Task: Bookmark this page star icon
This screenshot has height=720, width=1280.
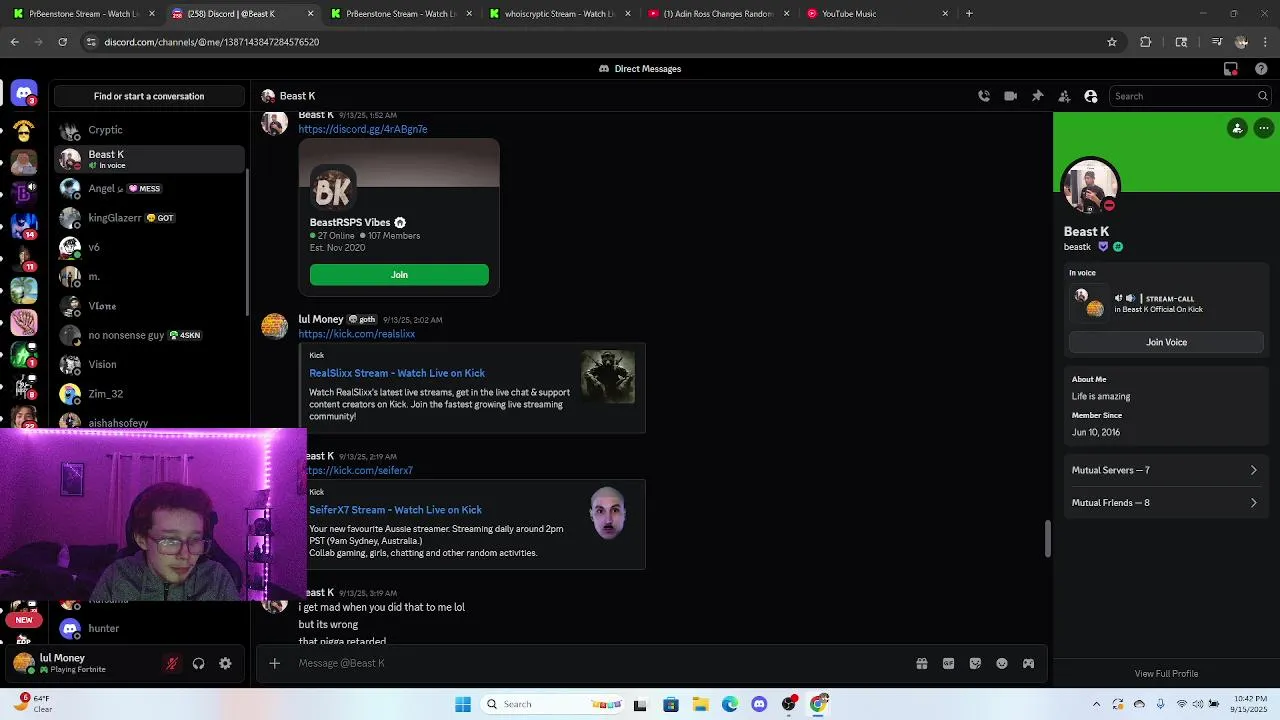Action: [1111, 42]
